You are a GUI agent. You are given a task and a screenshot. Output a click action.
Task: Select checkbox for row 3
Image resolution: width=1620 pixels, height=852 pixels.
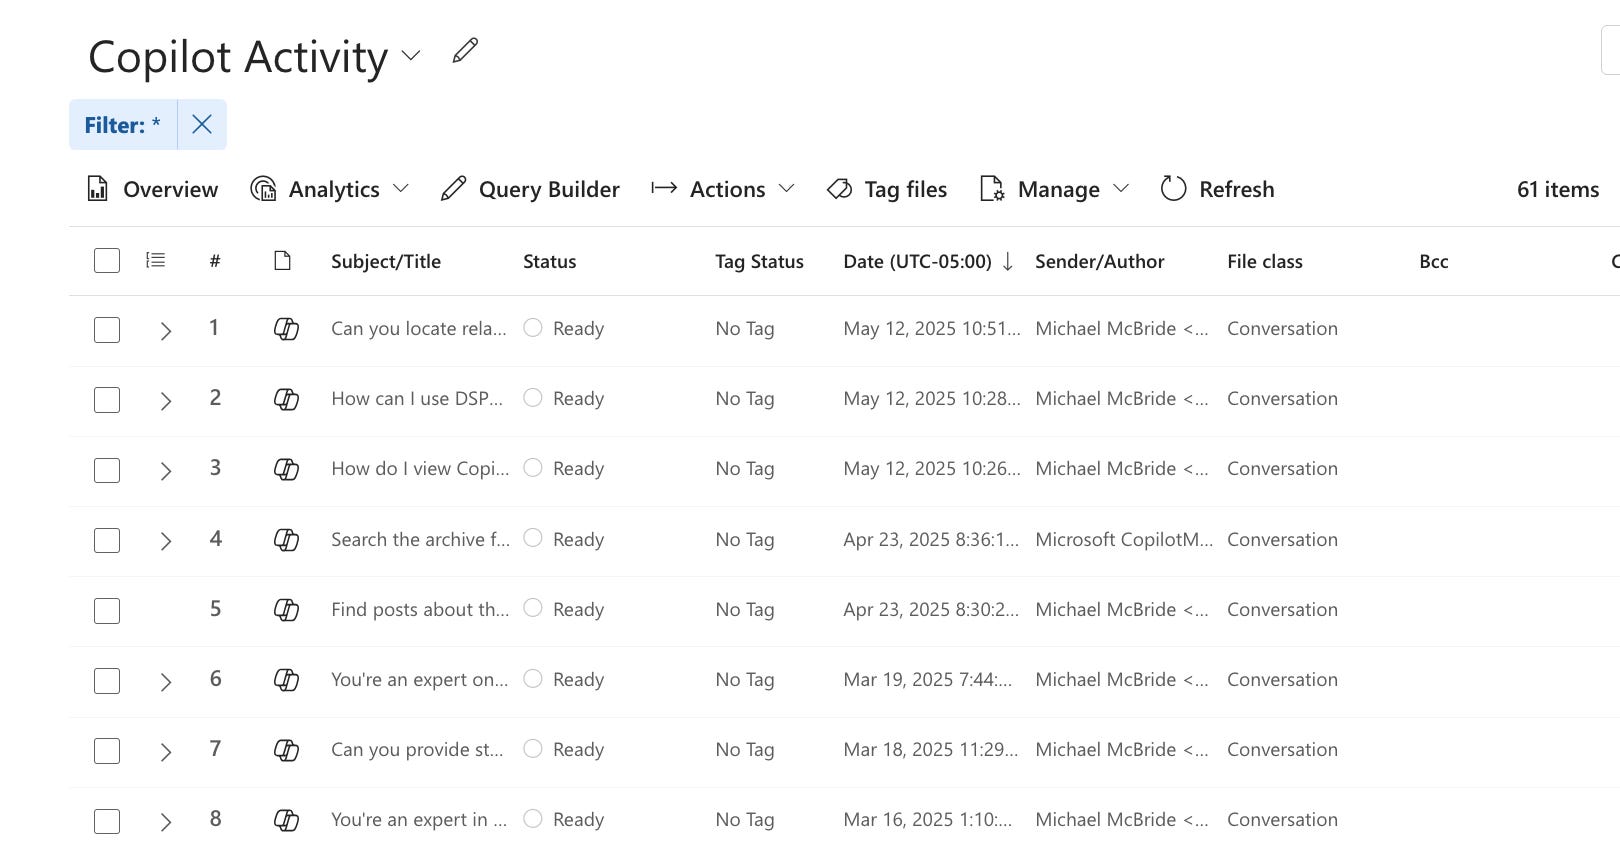pyautogui.click(x=107, y=470)
